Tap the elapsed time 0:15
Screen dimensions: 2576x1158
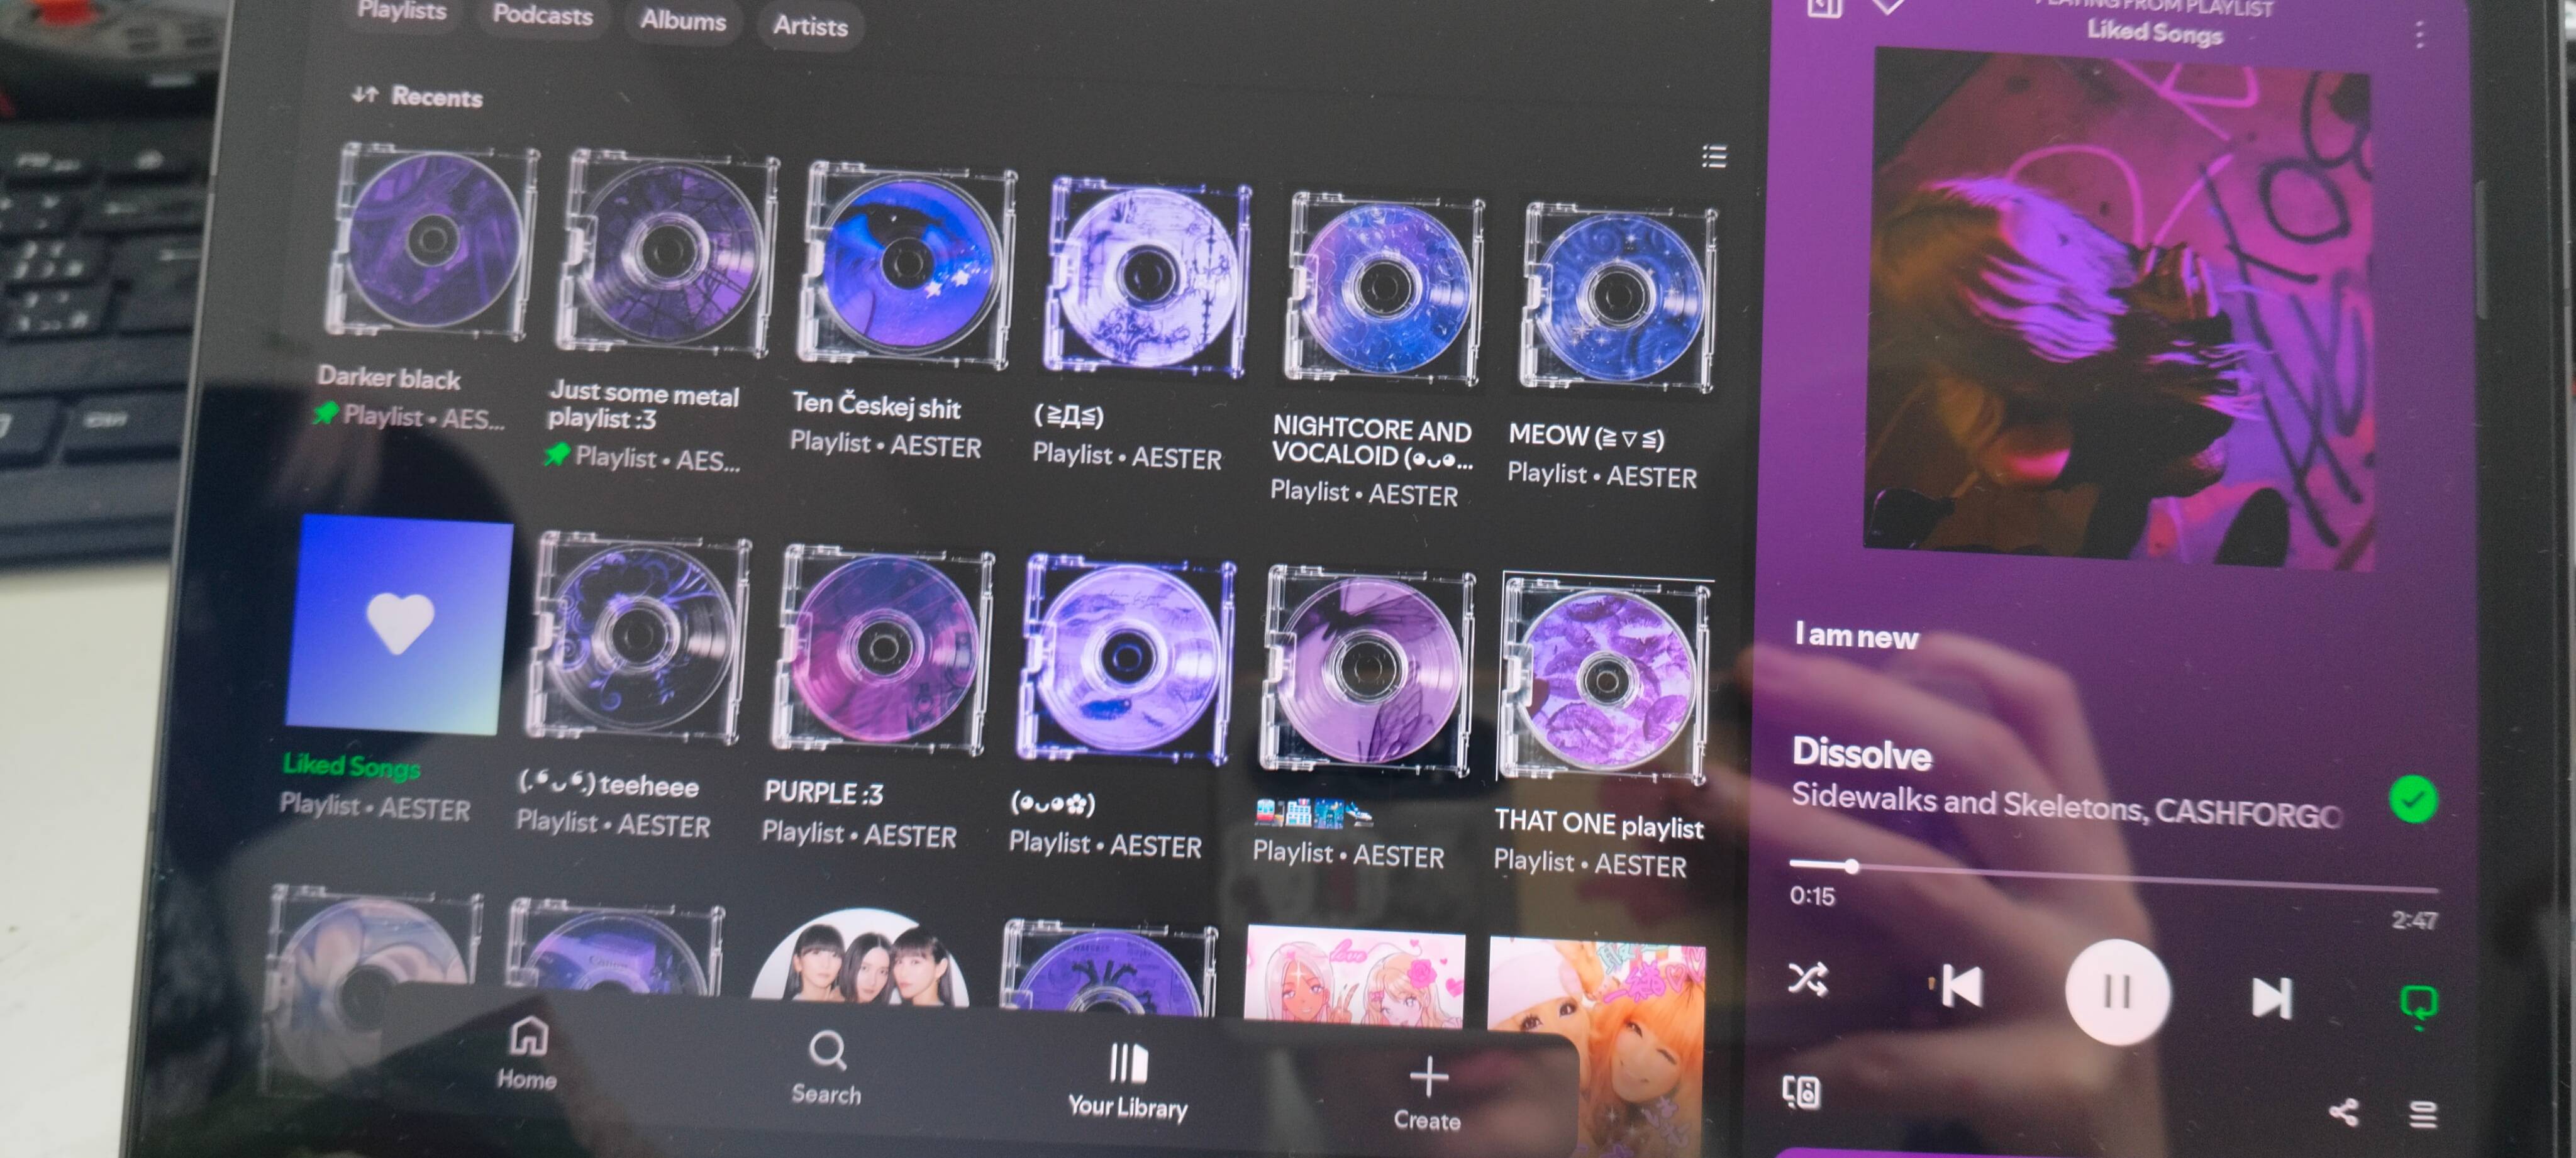(1812, 896)
